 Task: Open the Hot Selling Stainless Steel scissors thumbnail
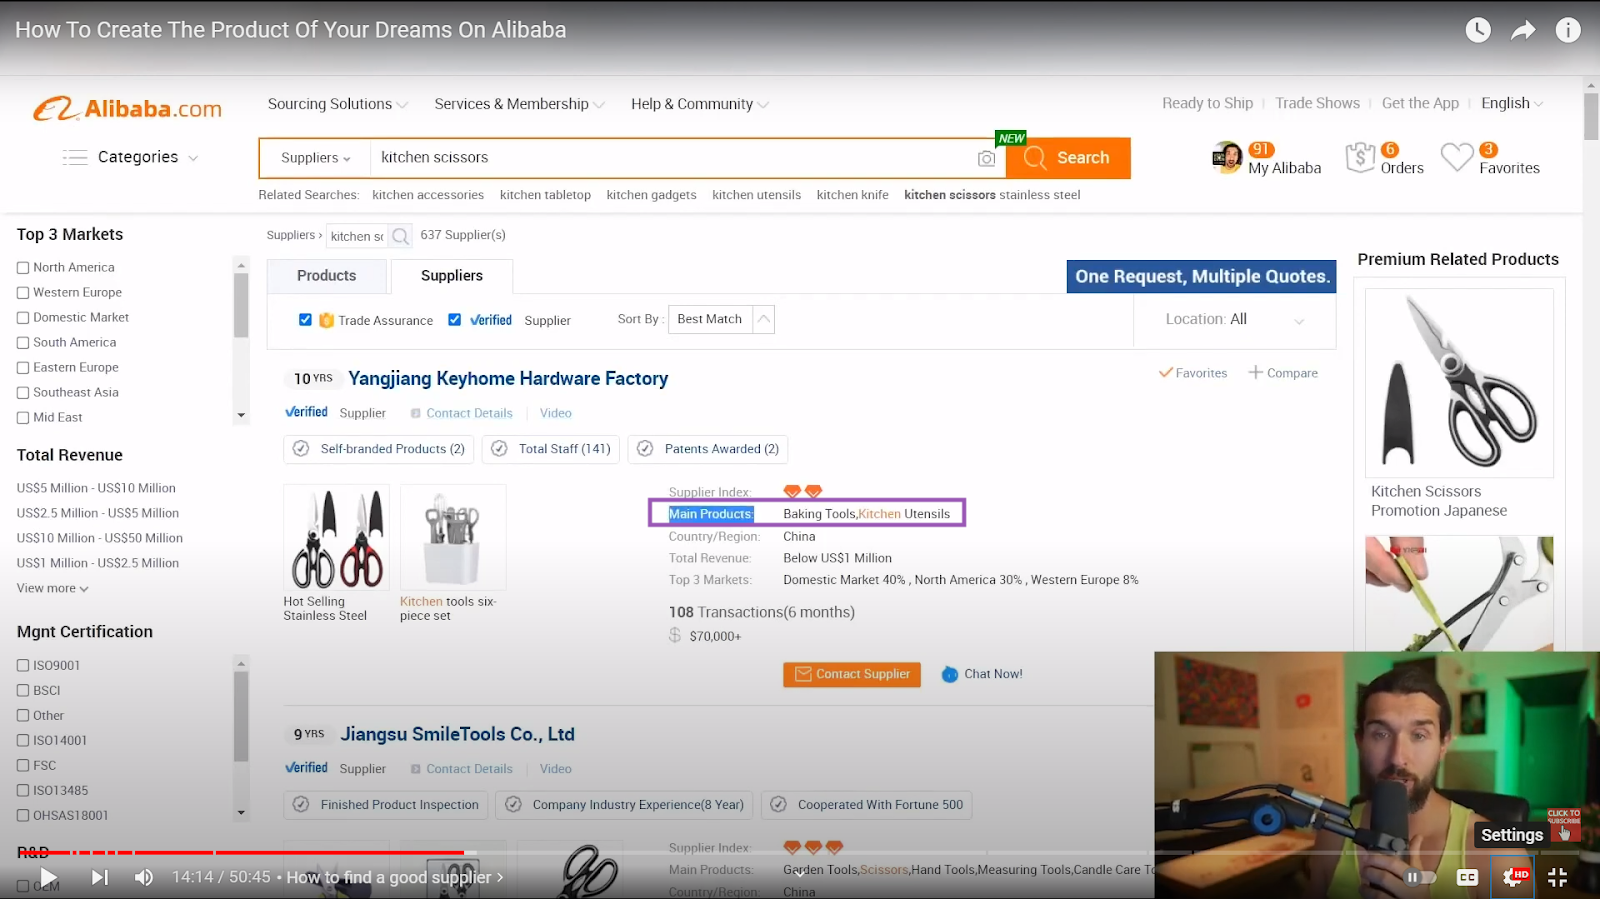336,538
